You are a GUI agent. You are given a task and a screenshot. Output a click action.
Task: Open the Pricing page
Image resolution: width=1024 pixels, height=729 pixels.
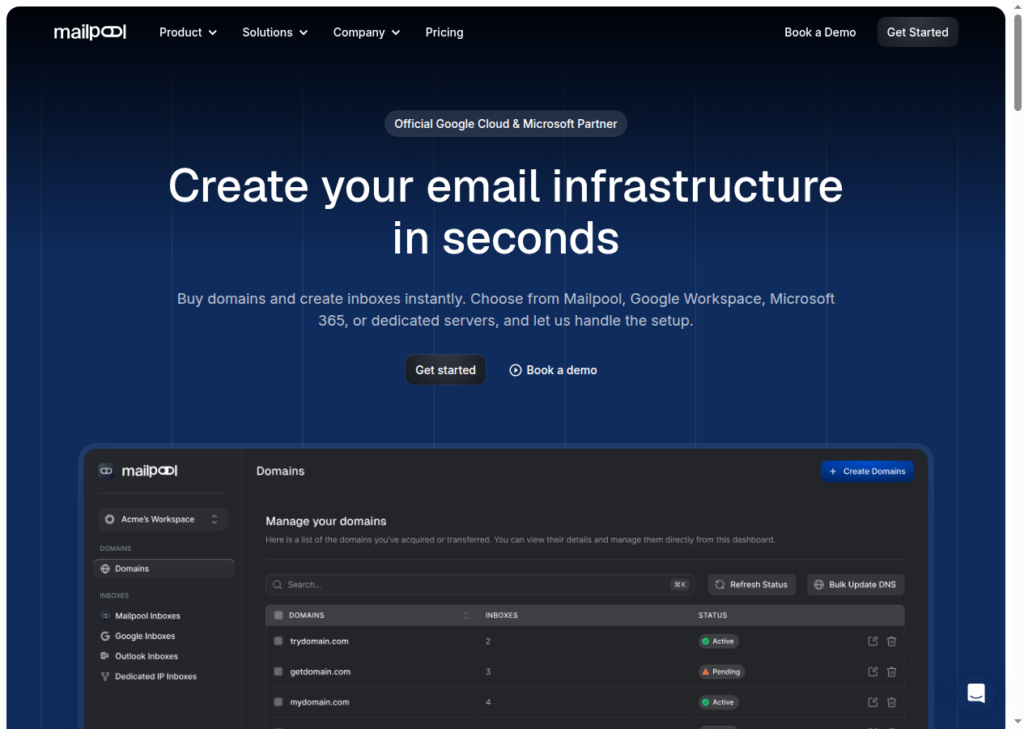[x=444, y=32]
